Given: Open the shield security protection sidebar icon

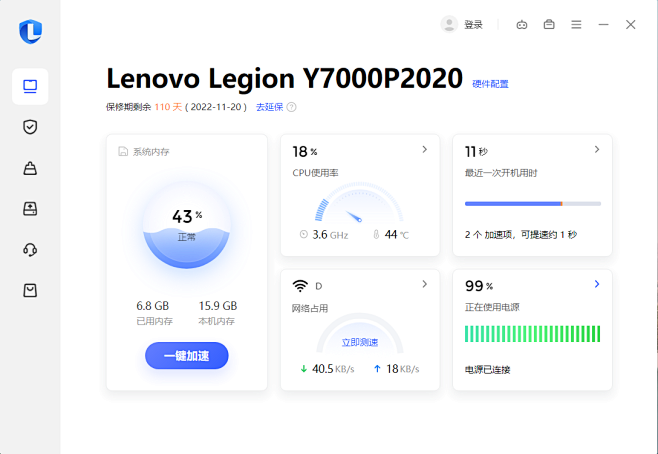Looking at the screenshot, I should [x=30, y=127].
